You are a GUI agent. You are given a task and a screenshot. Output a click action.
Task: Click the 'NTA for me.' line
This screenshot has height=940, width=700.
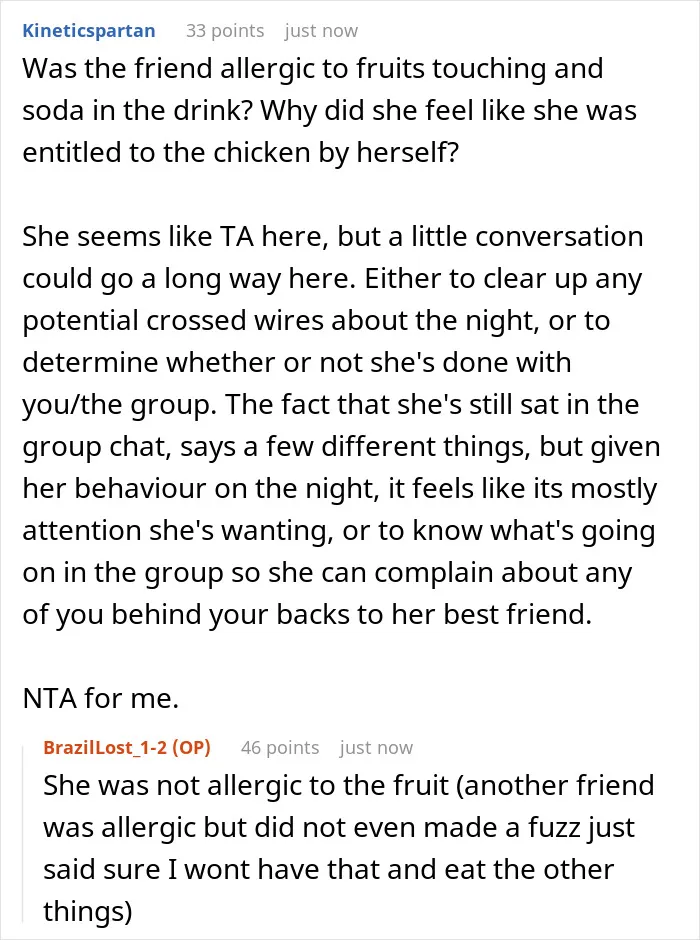click(x=101, y=698)
